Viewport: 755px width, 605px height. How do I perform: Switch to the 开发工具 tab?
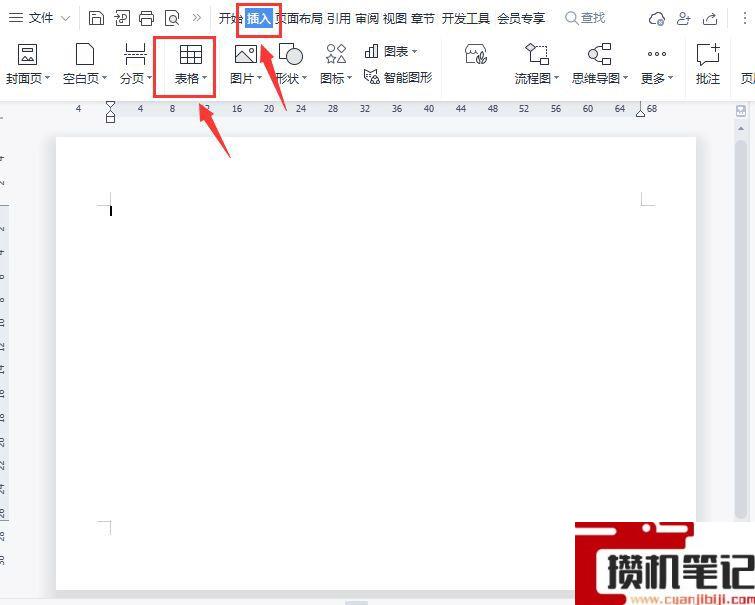pyautogui.click(x=466, y=18)
